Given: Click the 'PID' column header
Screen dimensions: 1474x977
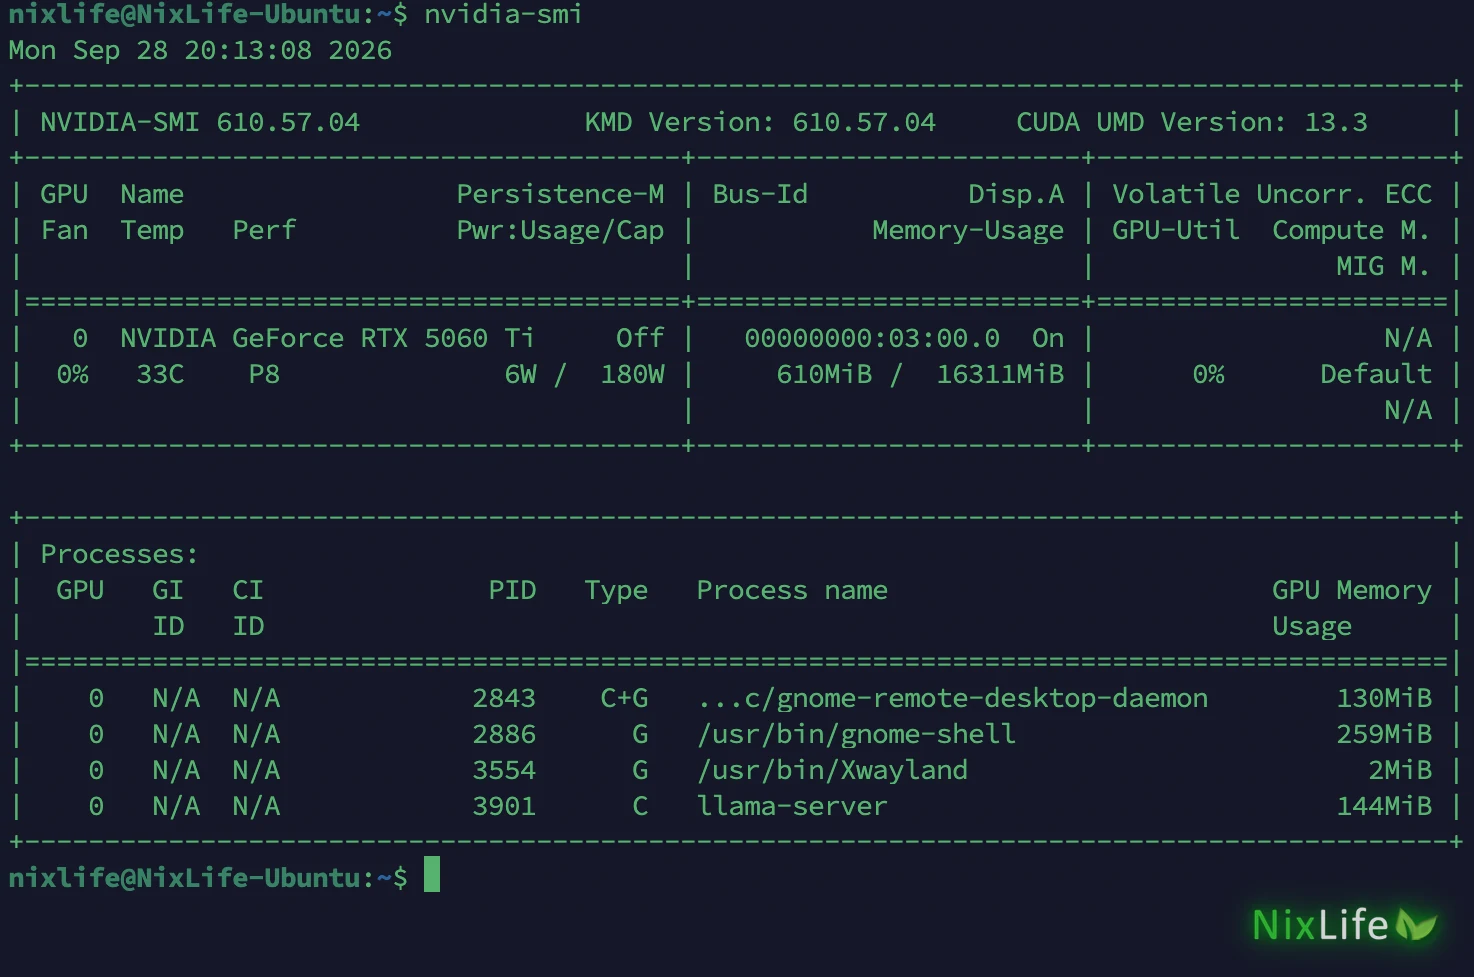Looking at the screenshot, I should pos(512,590).
